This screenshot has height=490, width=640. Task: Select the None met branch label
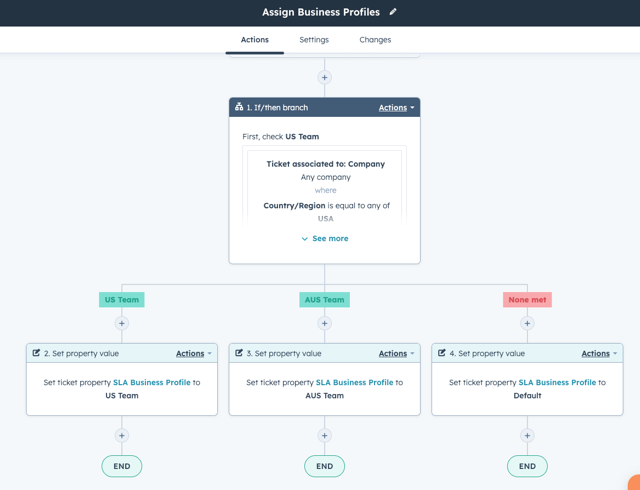click(527, 300)
